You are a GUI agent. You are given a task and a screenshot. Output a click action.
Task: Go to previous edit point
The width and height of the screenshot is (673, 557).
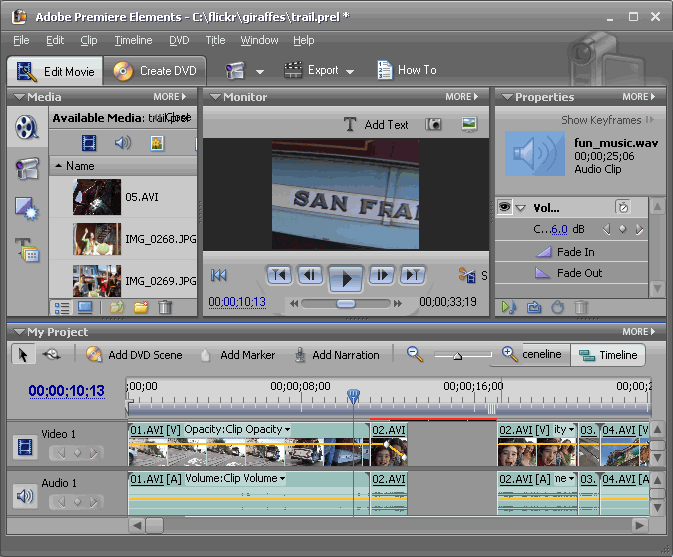(x=279, y=275)
